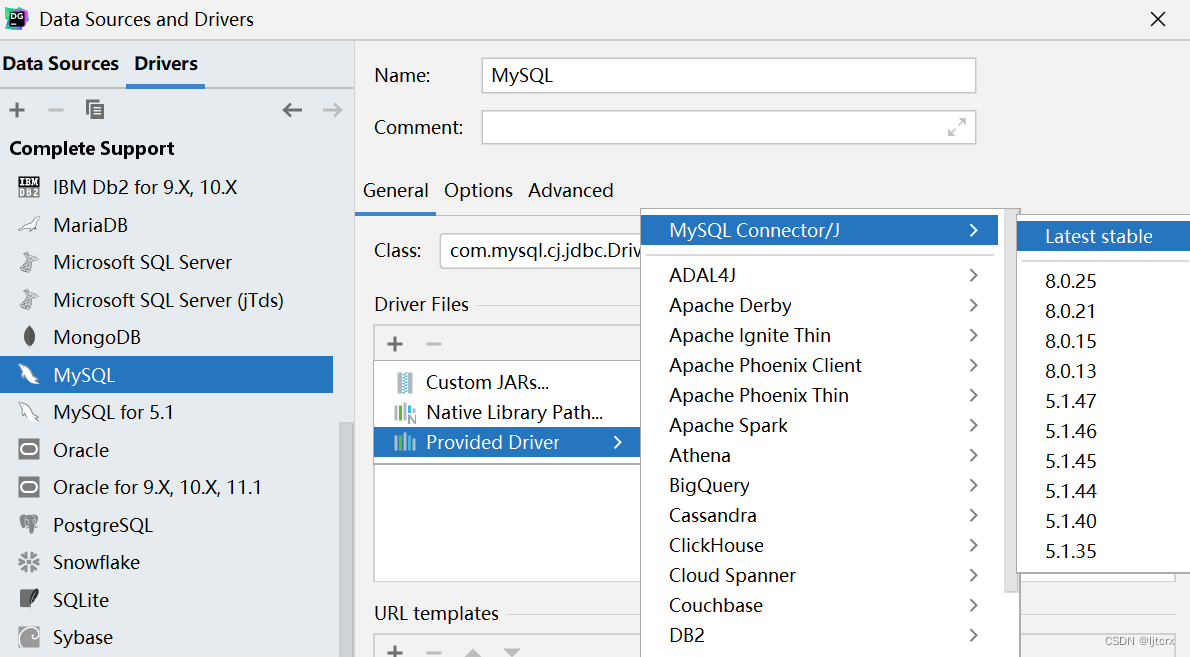Click the IBM Db2 driver icon
The width and height of the screenshot is (1190, 657).
(x=29, y=187)
